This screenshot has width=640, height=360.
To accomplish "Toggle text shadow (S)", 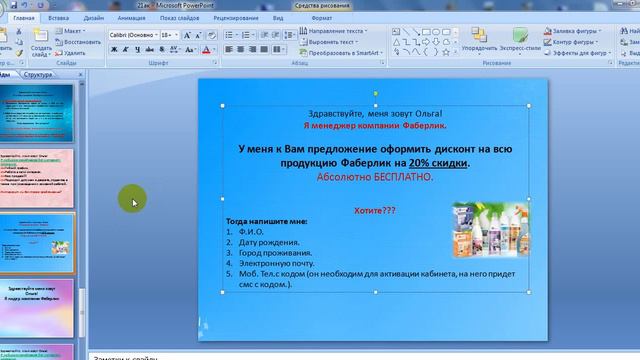I will (162, 49).
